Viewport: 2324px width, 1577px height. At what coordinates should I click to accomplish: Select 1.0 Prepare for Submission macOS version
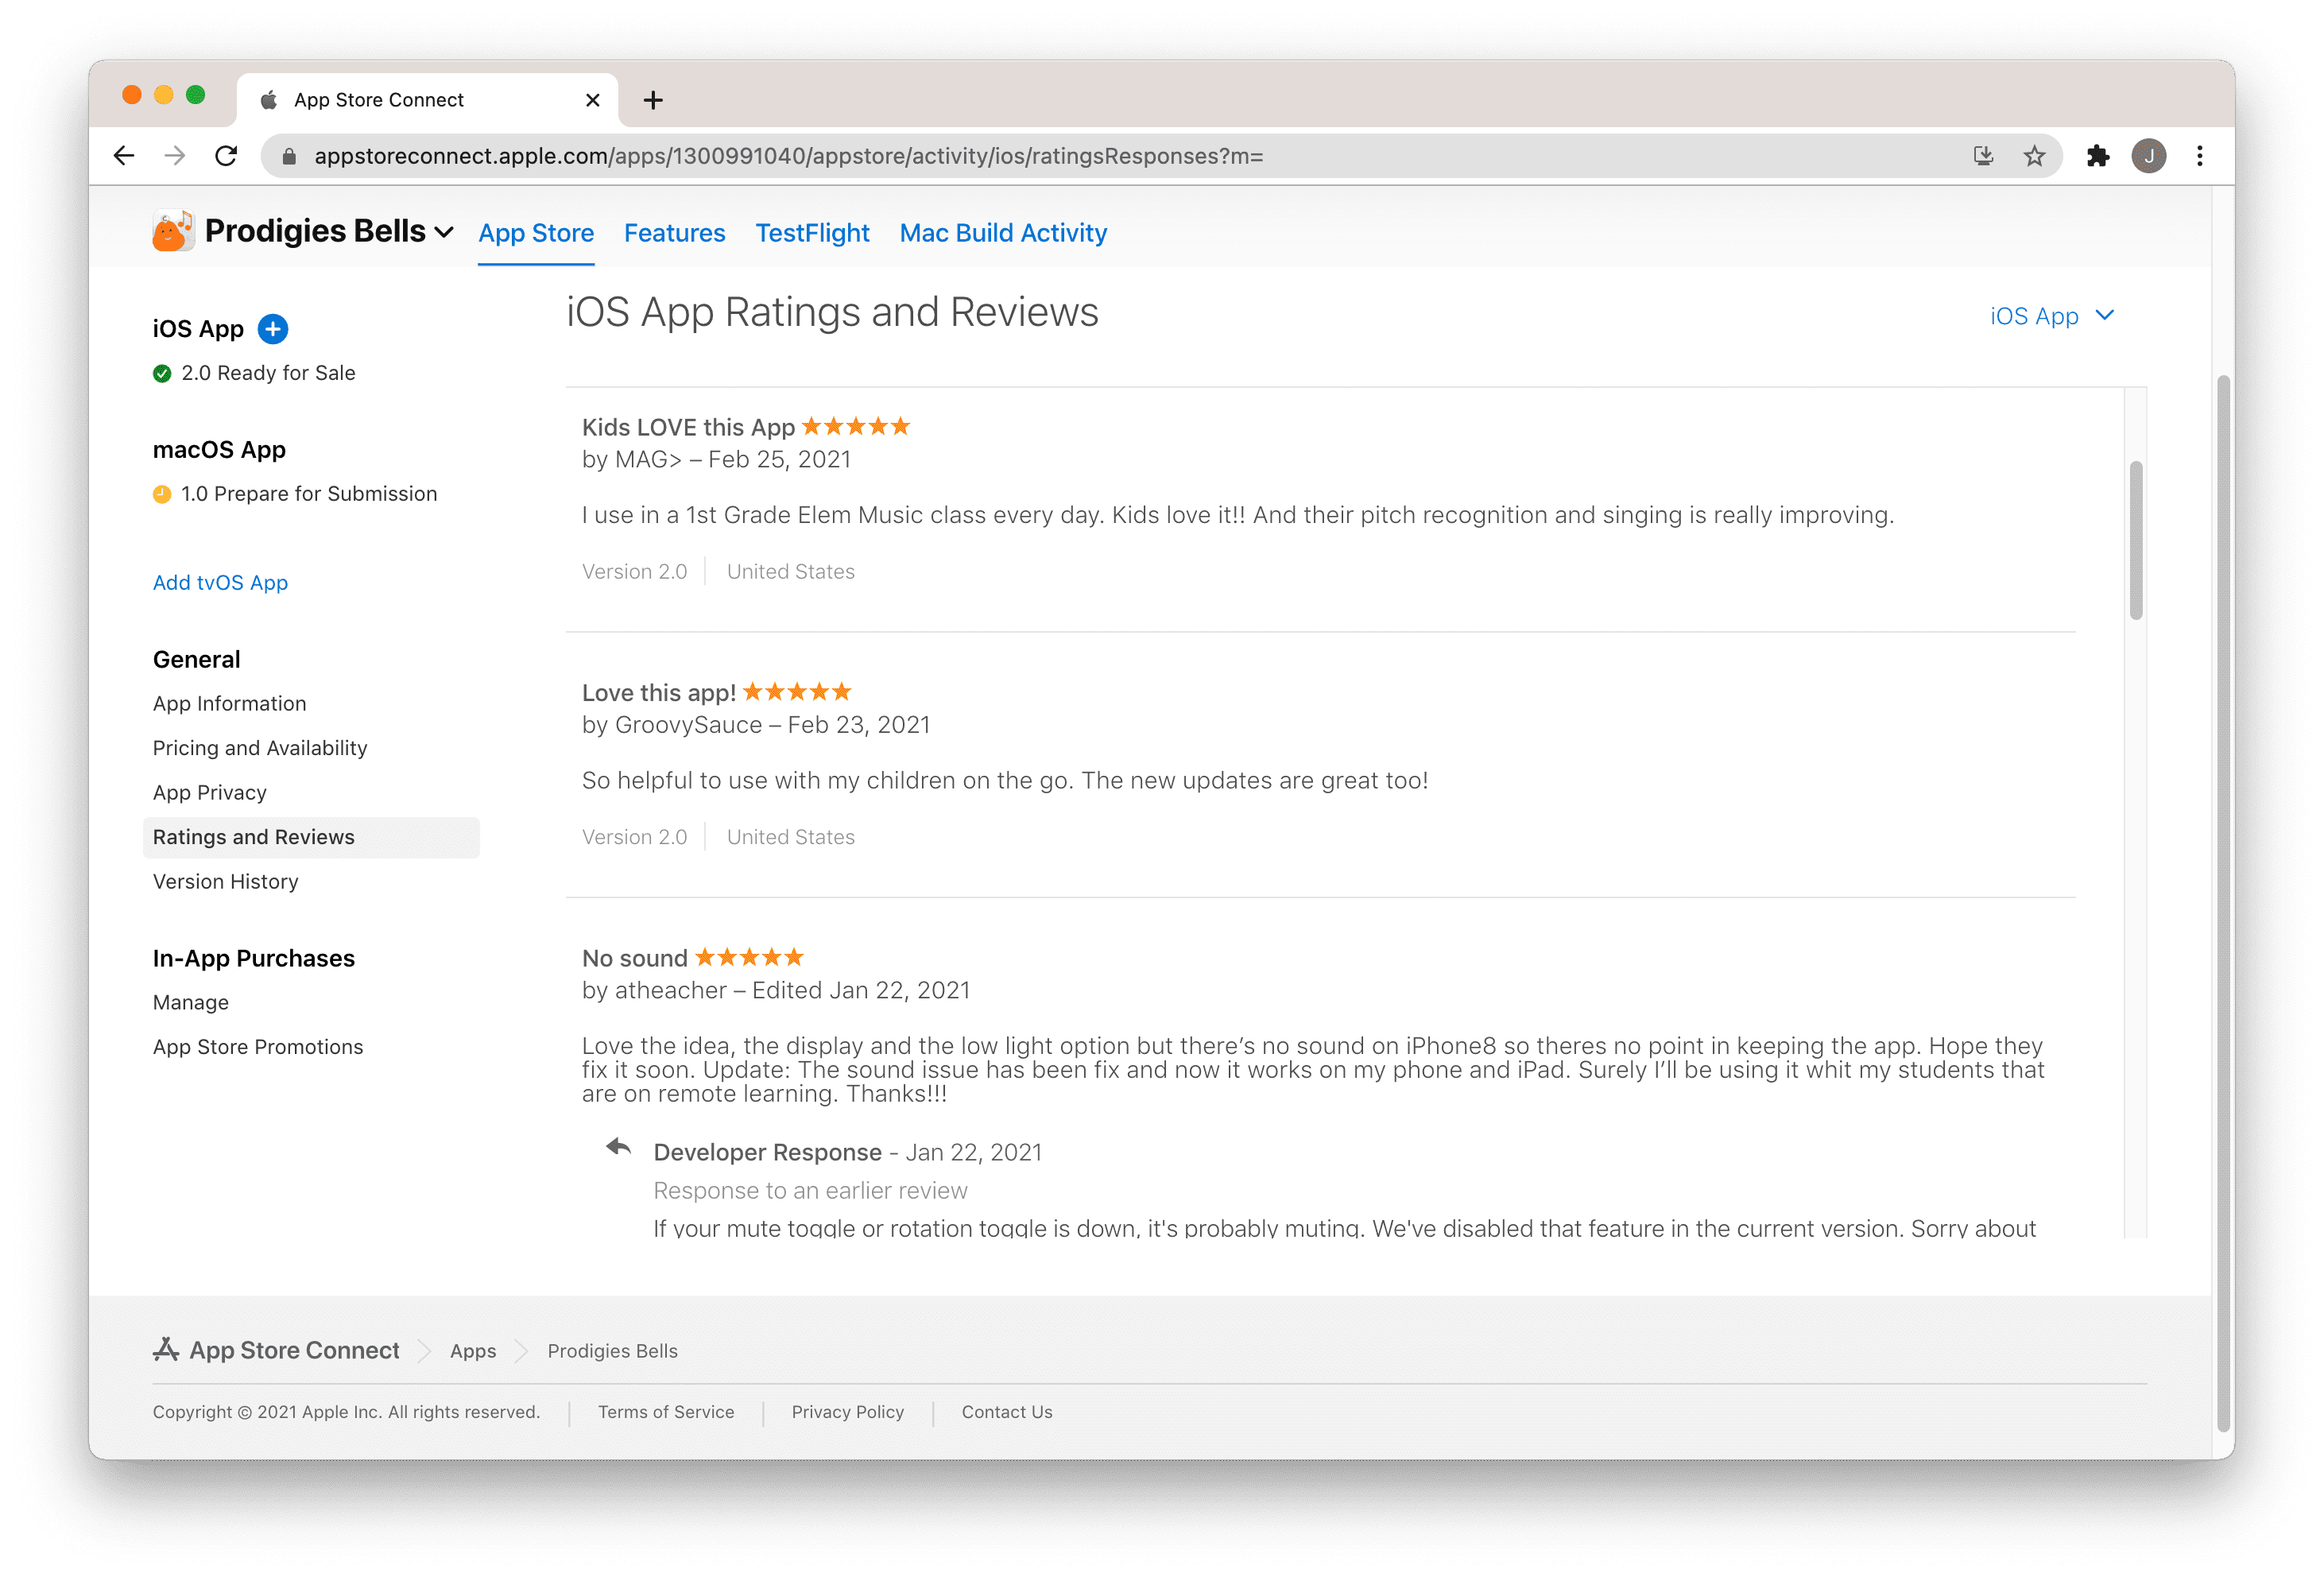pyautogui.click(x=308, y=494)
